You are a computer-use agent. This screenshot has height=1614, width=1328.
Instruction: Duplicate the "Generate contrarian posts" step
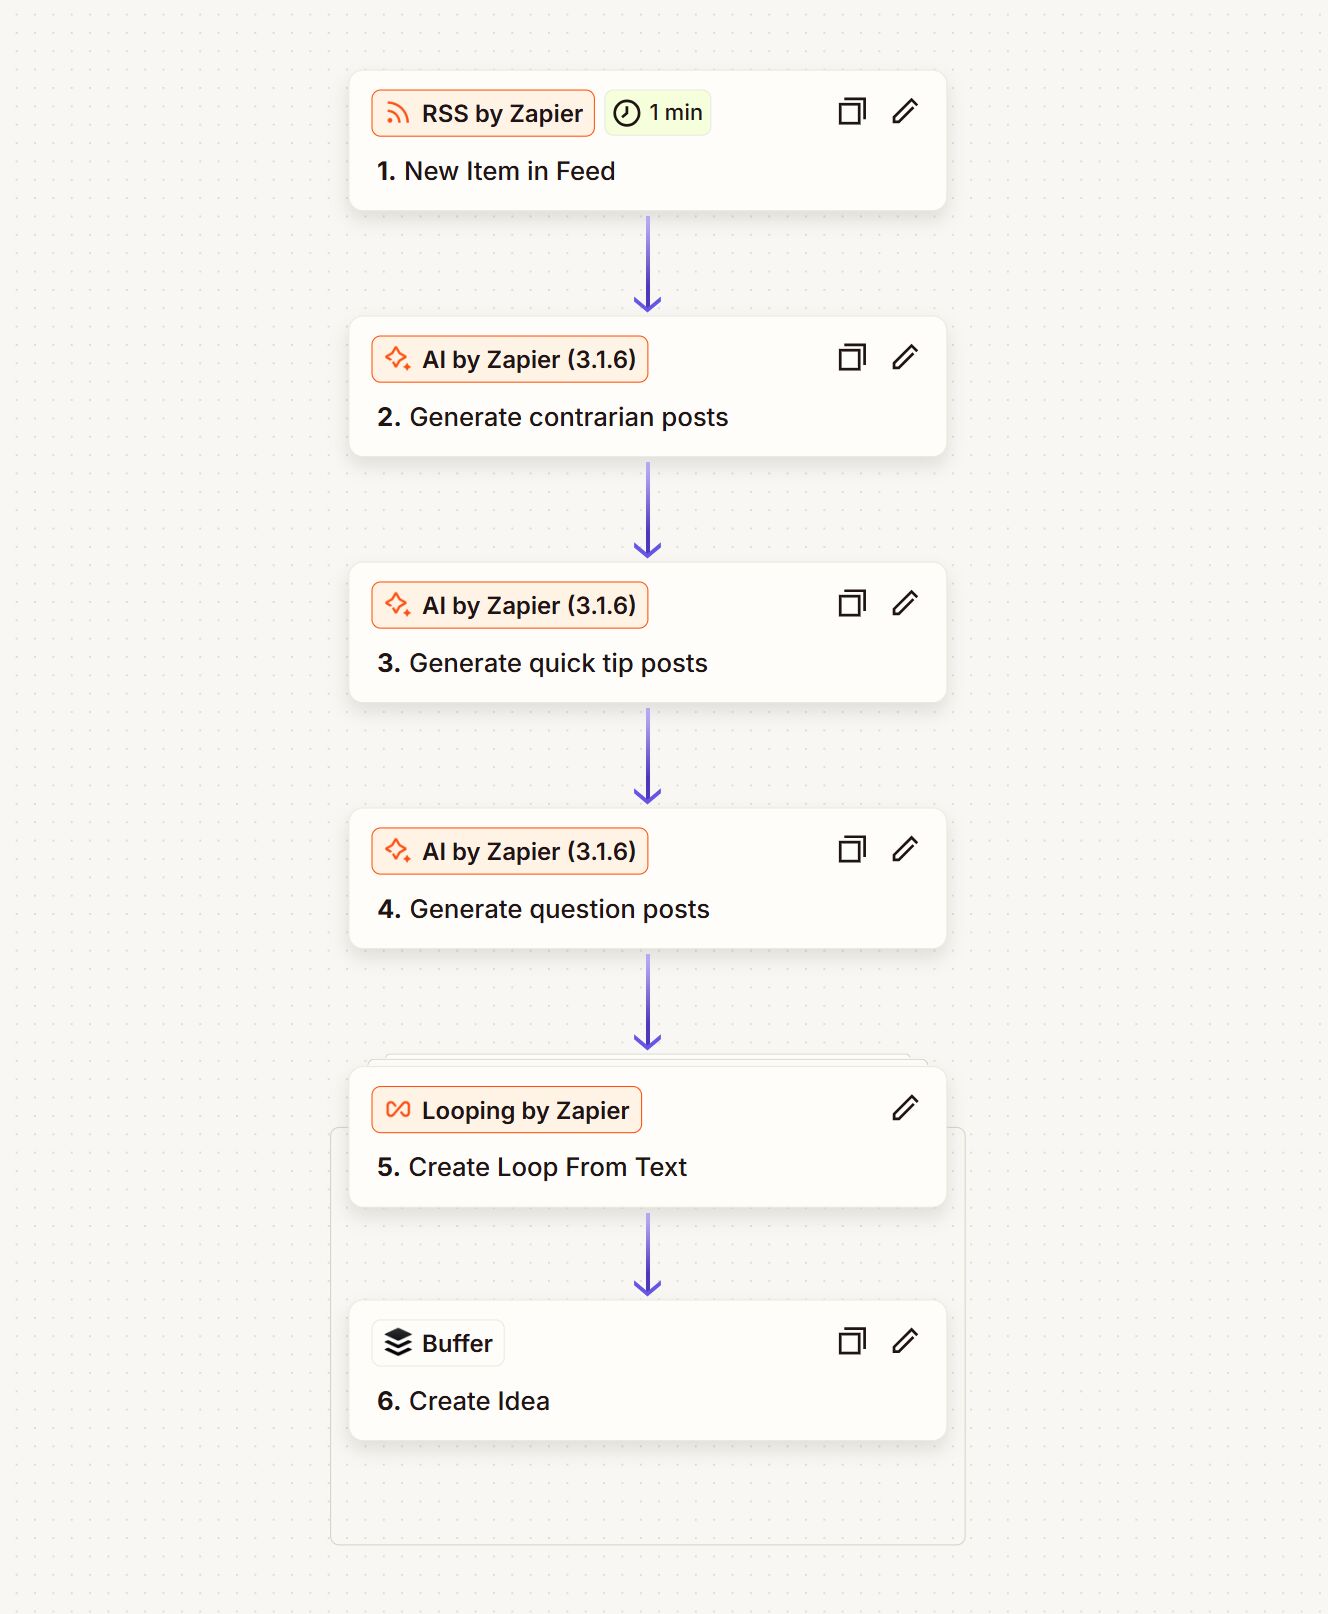pyautogui.click(x=851, y=357)
